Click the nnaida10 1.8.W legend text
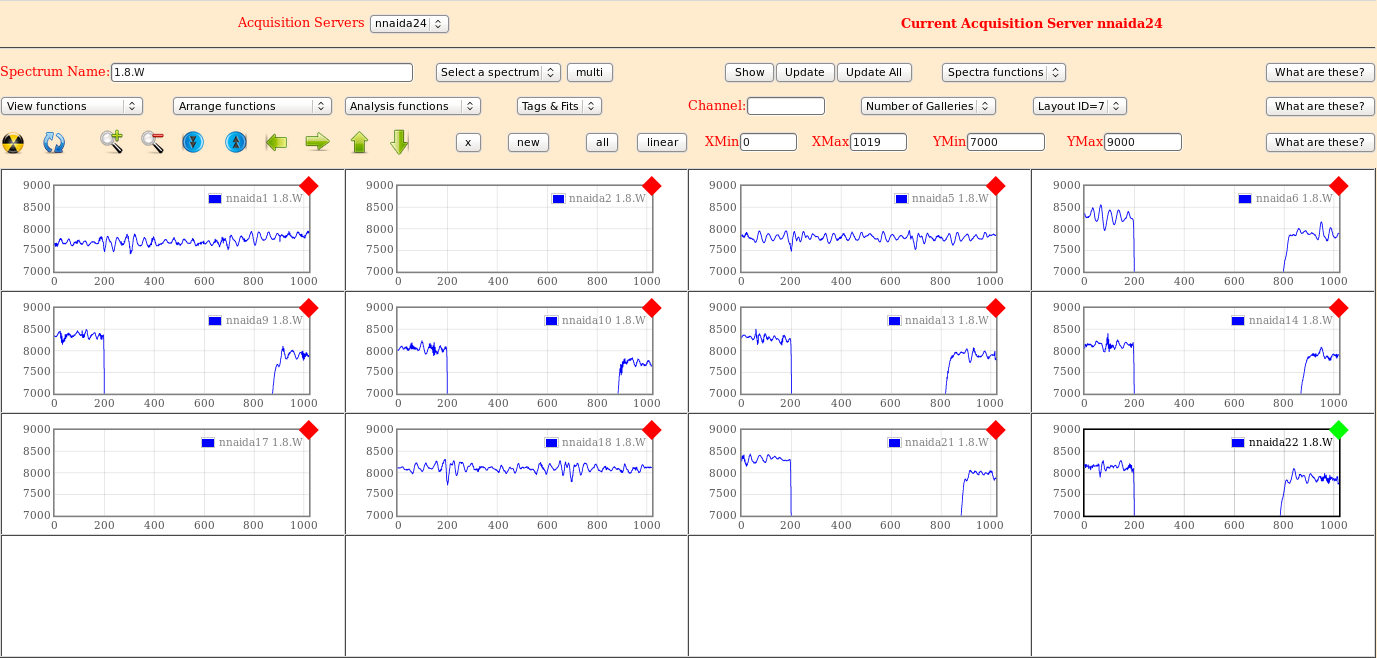The image size is (1377, 658). point(604,321)
